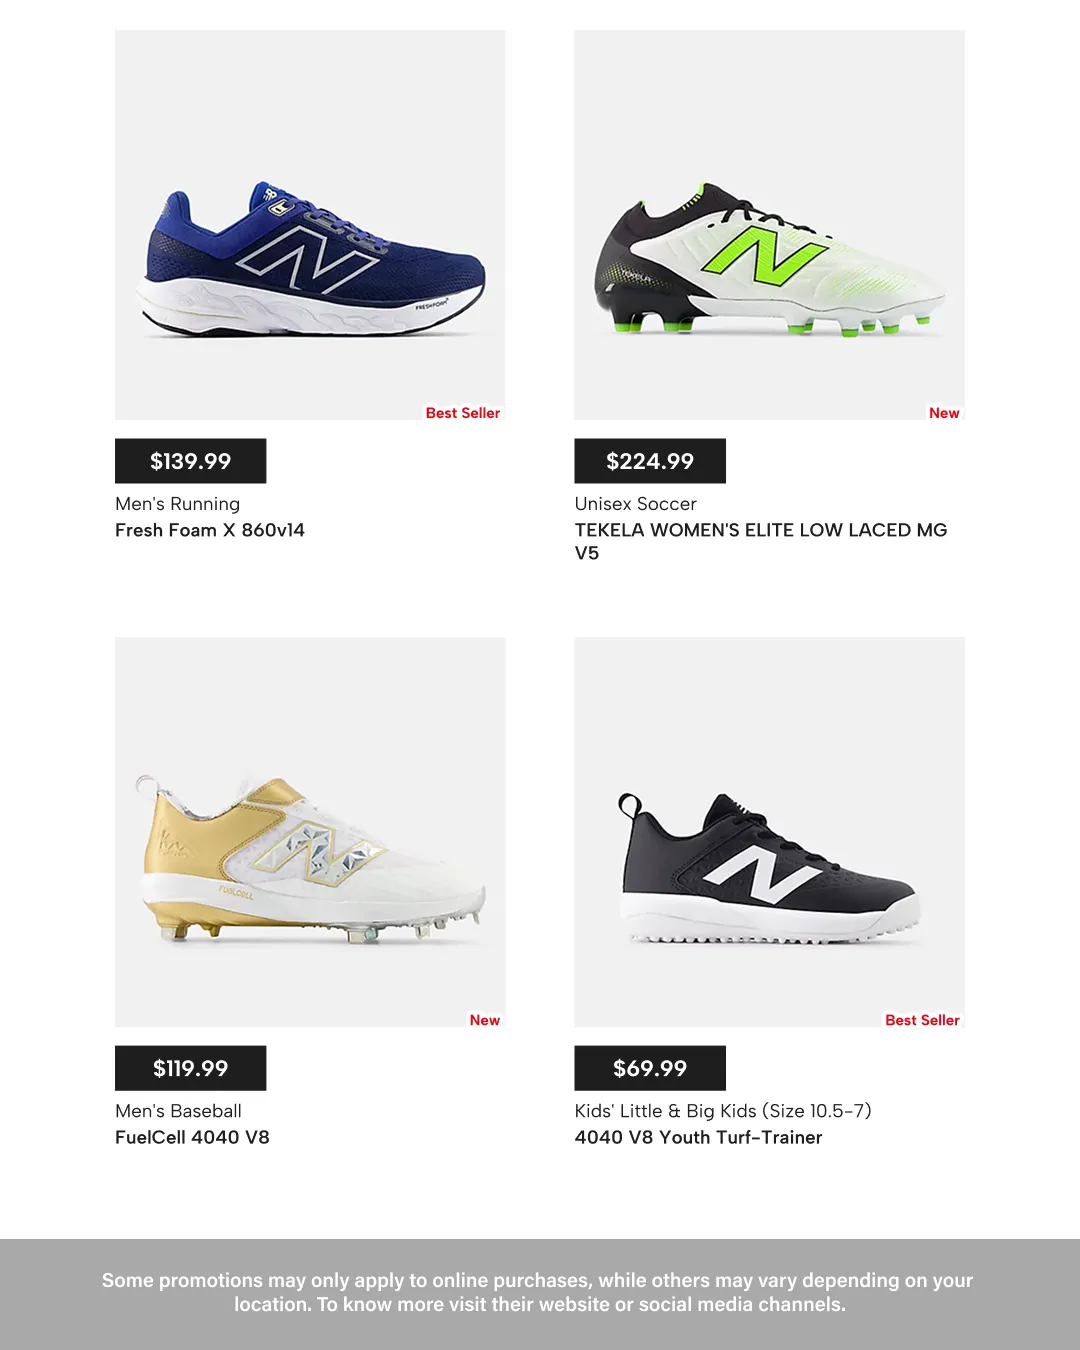
Task: Click the Best Seller badge on running shoe
Action: pos(463,413)
